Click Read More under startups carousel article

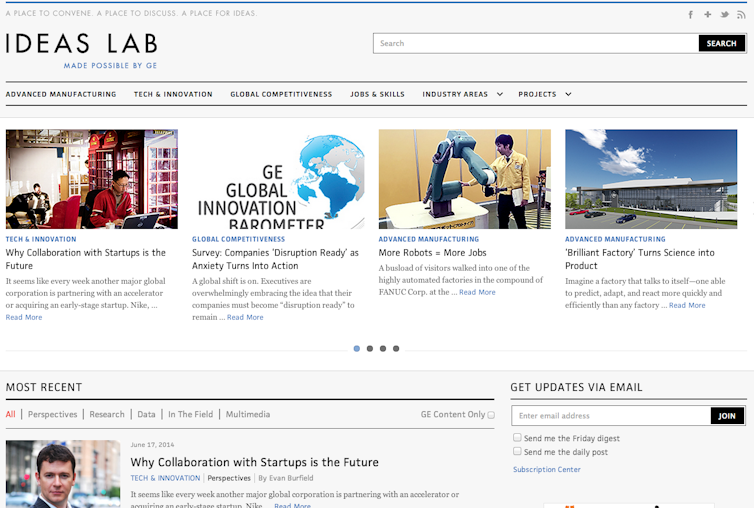pos(24,318)
